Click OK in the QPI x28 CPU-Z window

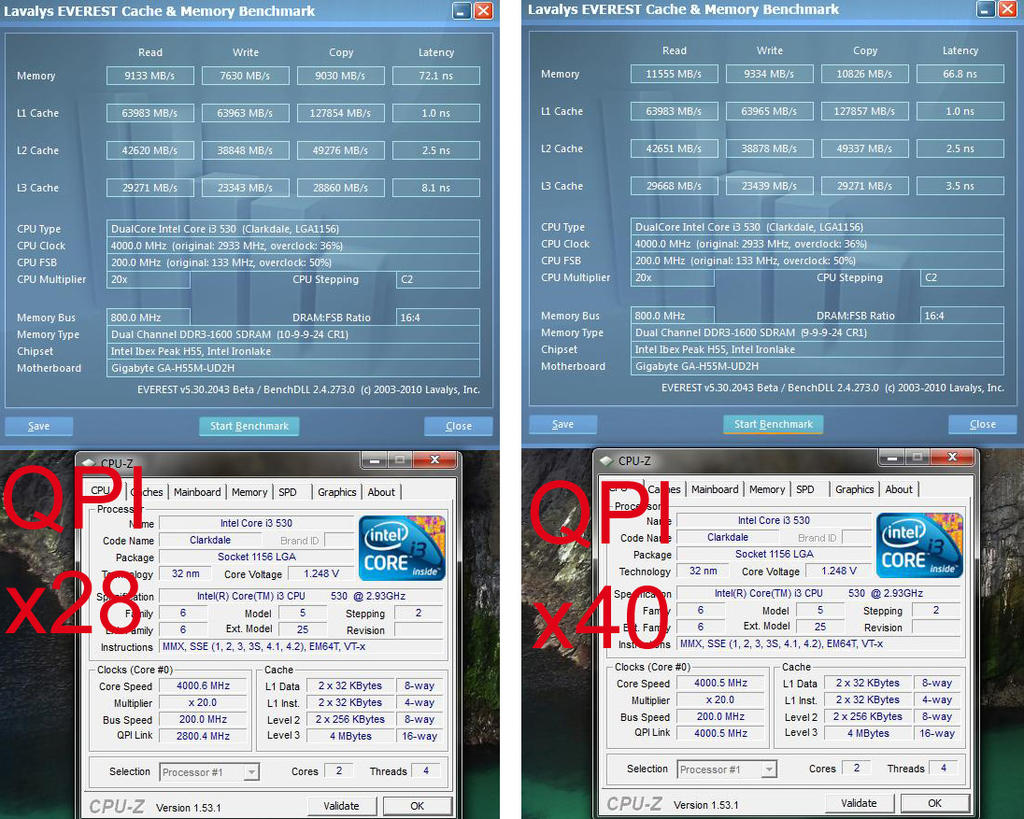pos(417,806)
